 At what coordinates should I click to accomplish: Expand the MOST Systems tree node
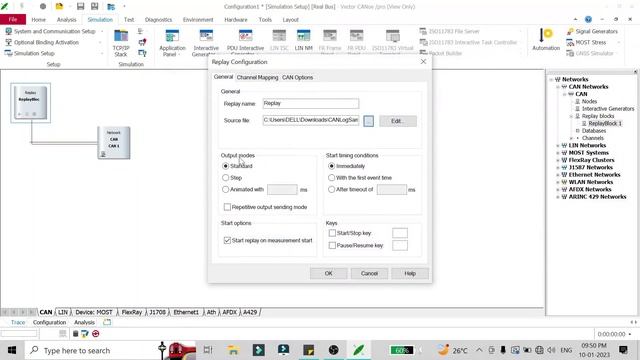[558, 153]
